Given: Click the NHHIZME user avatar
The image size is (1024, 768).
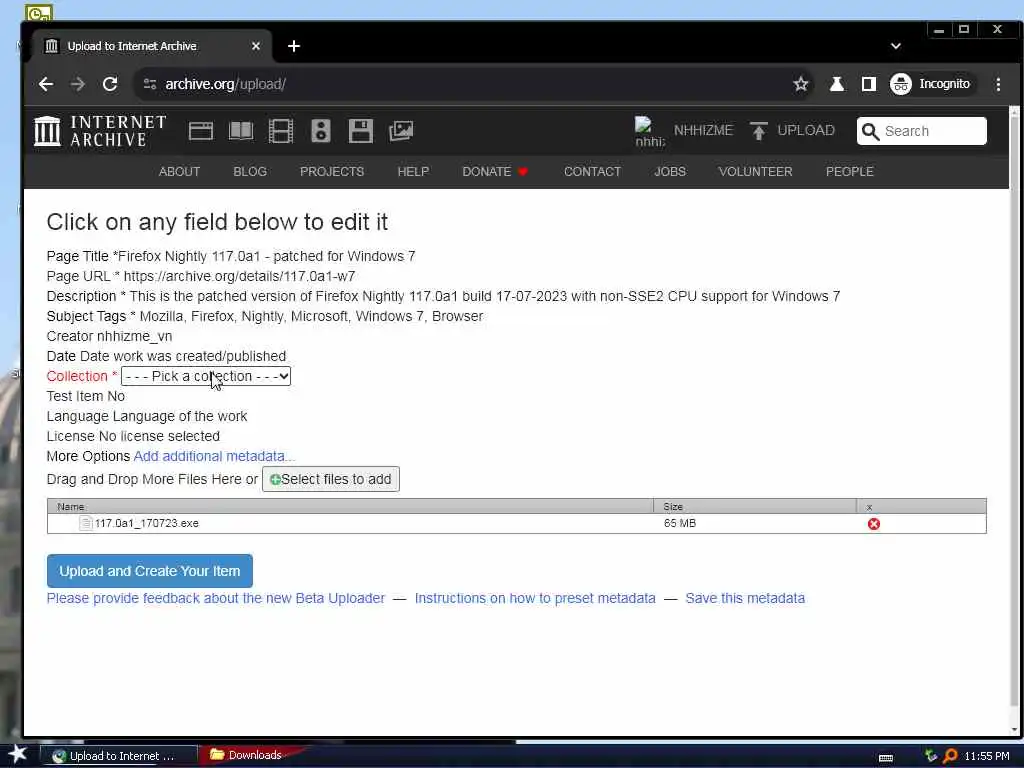Looking at the screenshot, I should click(x=650, y=131).
